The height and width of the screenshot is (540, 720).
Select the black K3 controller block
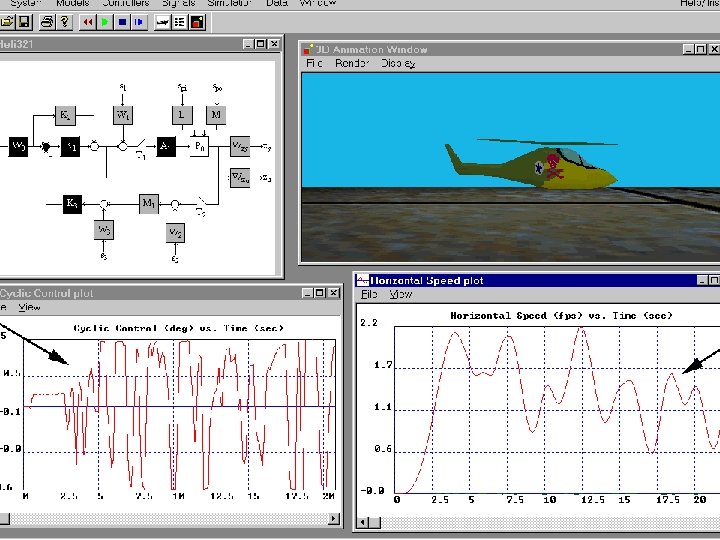[x=72, y=203]
